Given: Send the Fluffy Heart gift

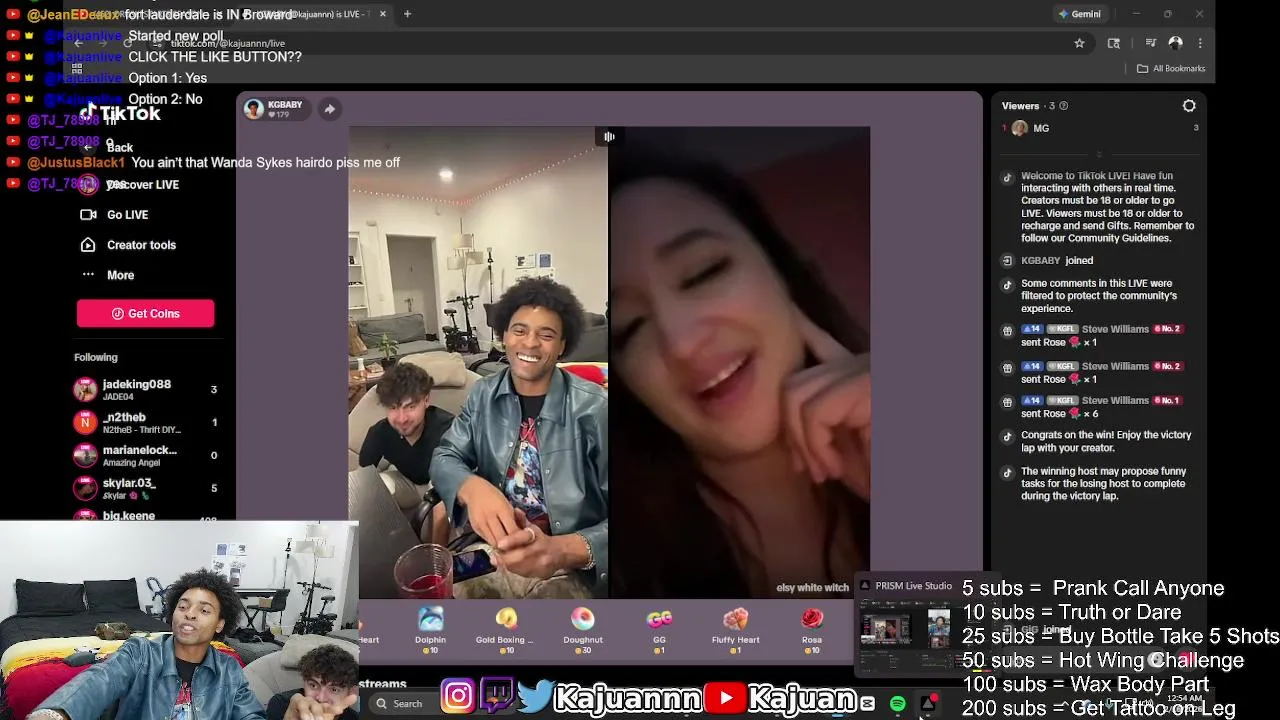Looking at the screenshot, I should coord(735,630).
